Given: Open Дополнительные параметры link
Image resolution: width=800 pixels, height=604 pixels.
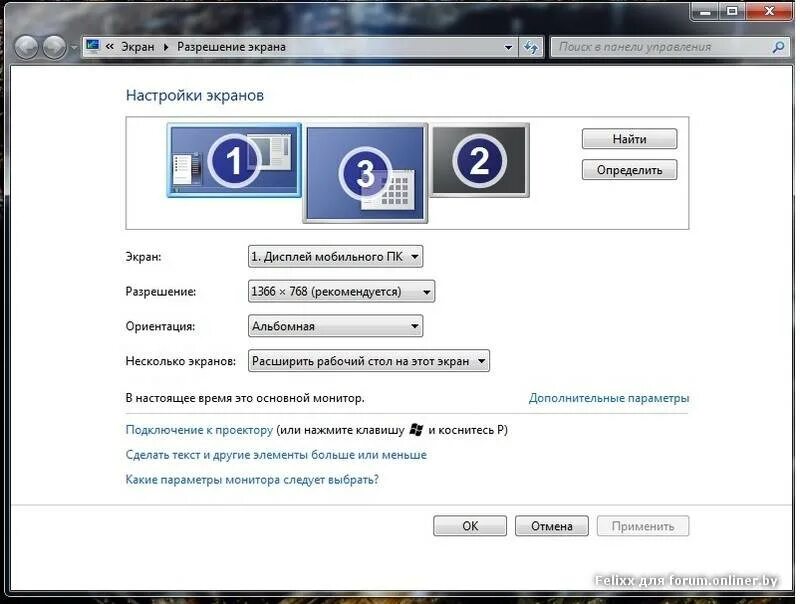Looking at the screenshot, I should point(609,398).
